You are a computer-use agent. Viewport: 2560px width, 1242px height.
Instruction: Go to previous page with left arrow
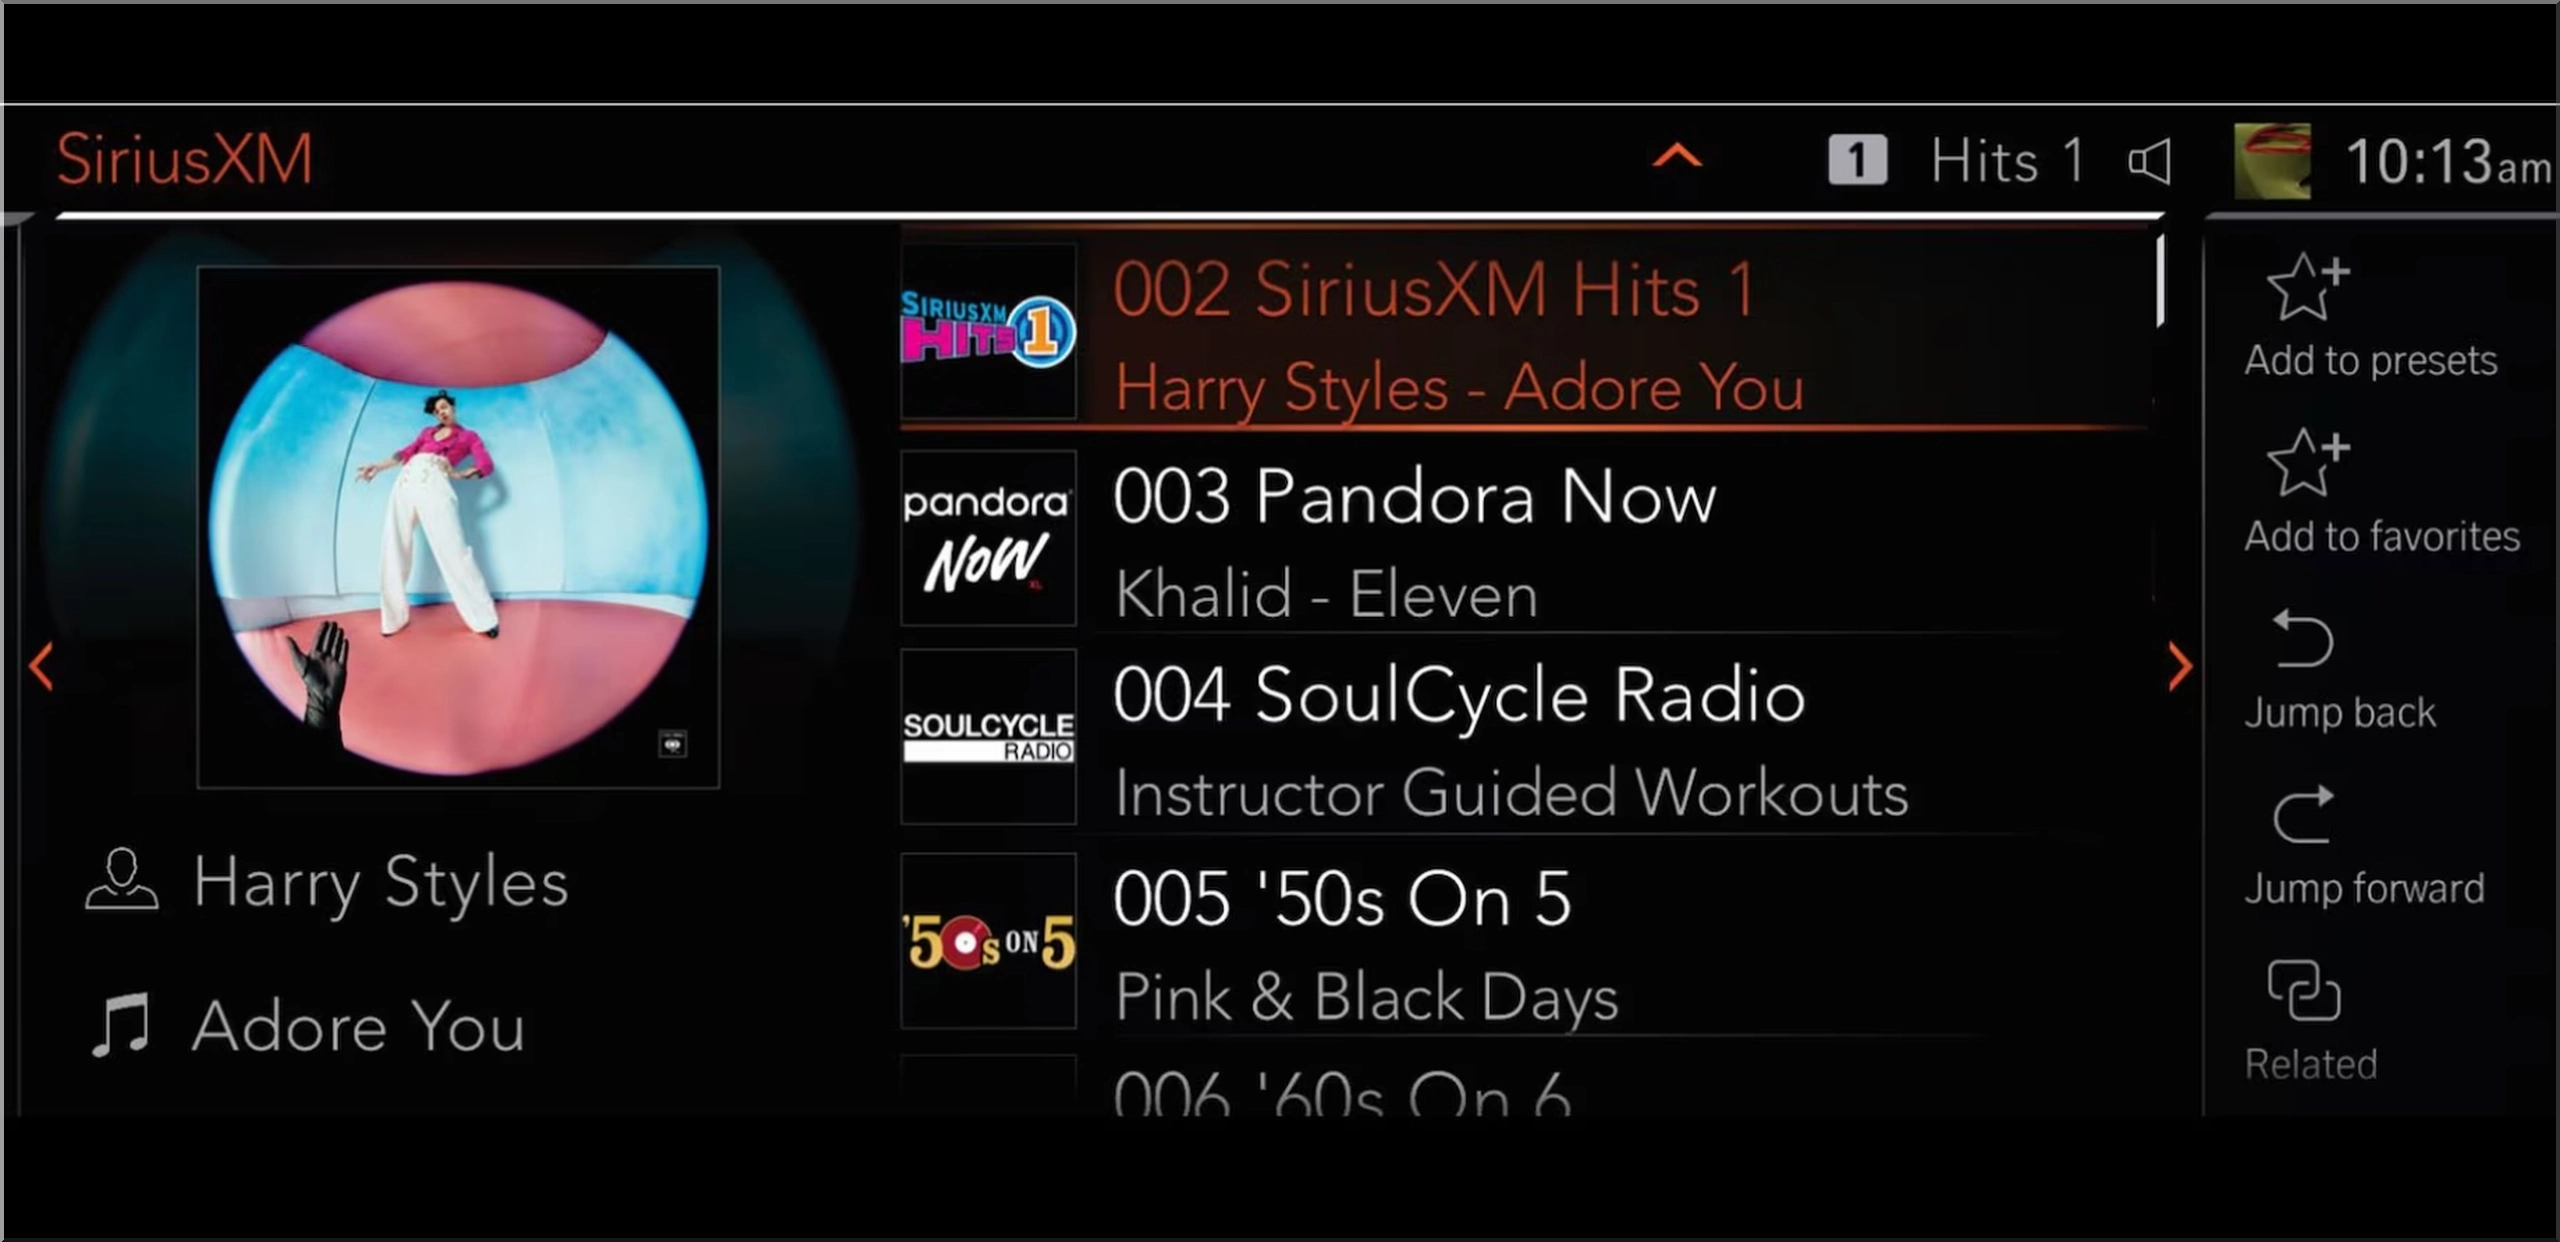[x=41, y=667]
